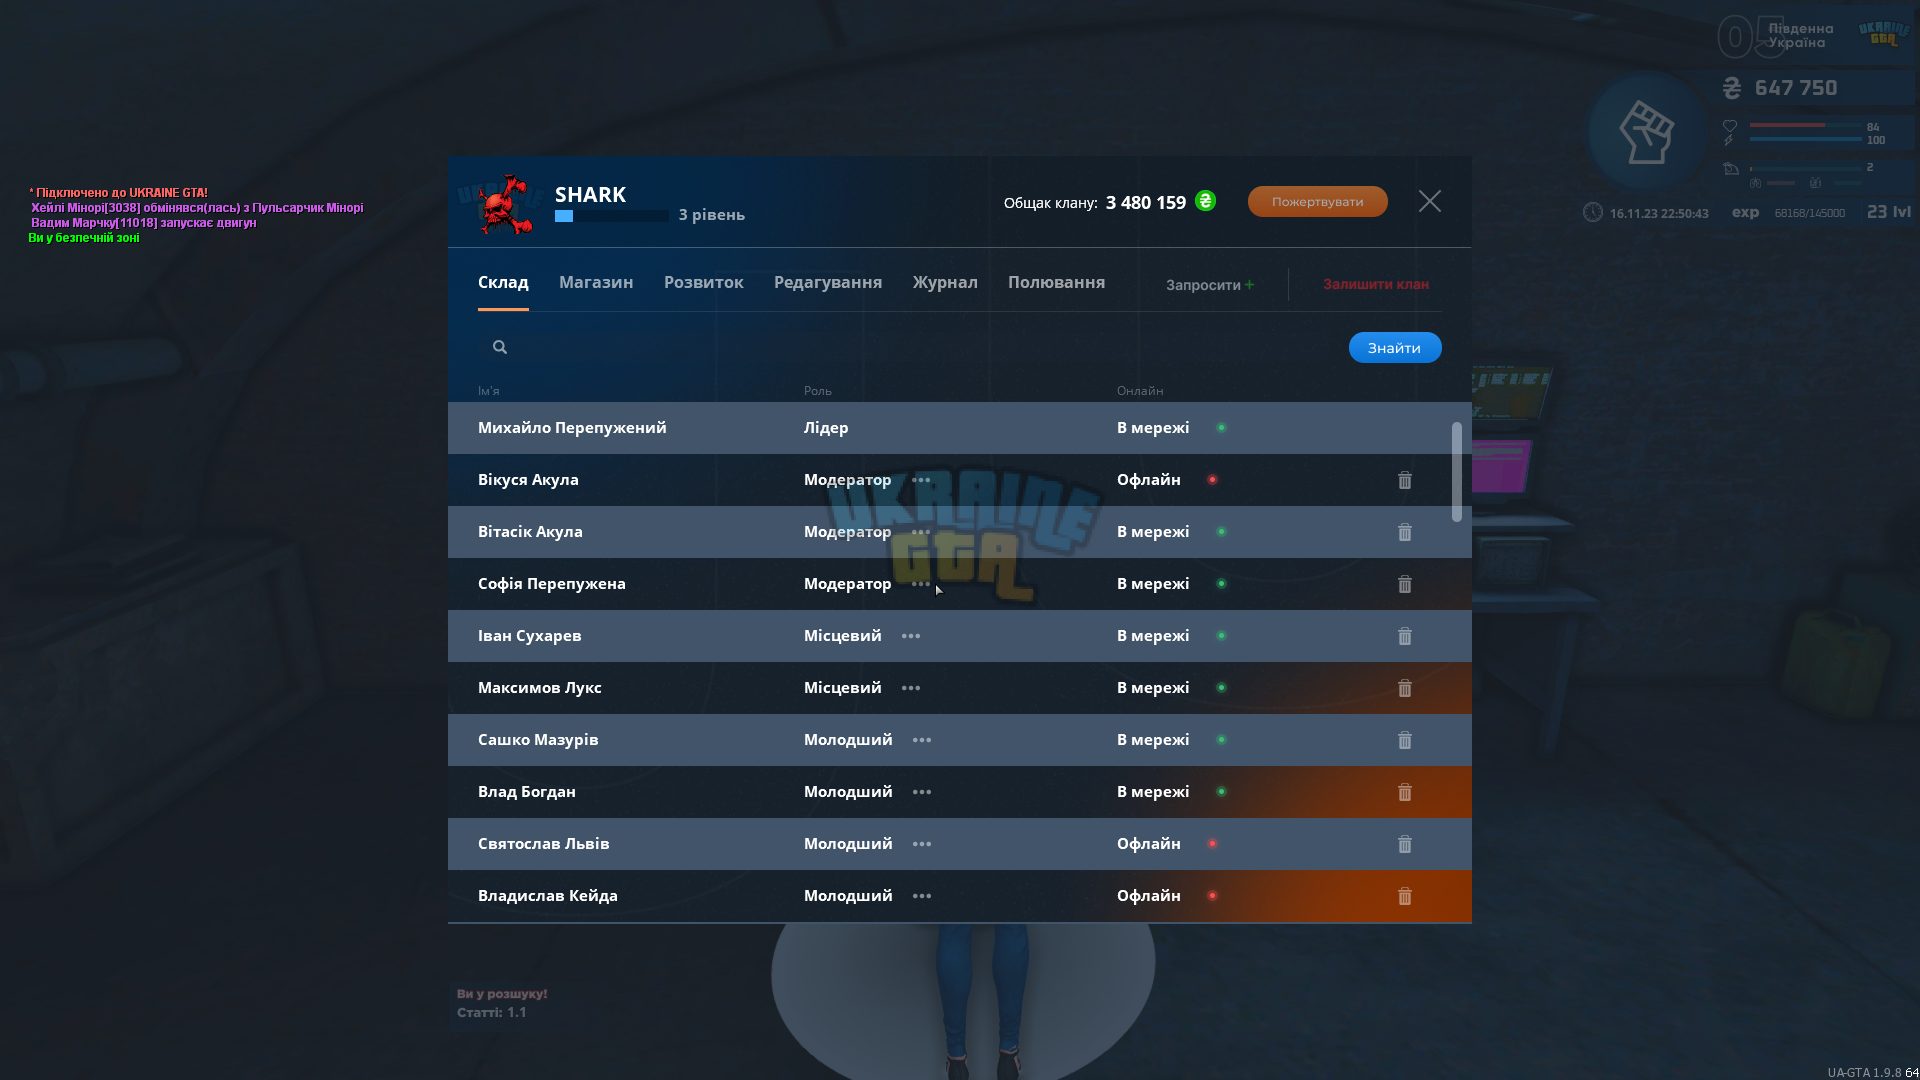
Task: Delete Святослав Львів with trash icon
Action: pyautogui.click(x=1405, y=844)
